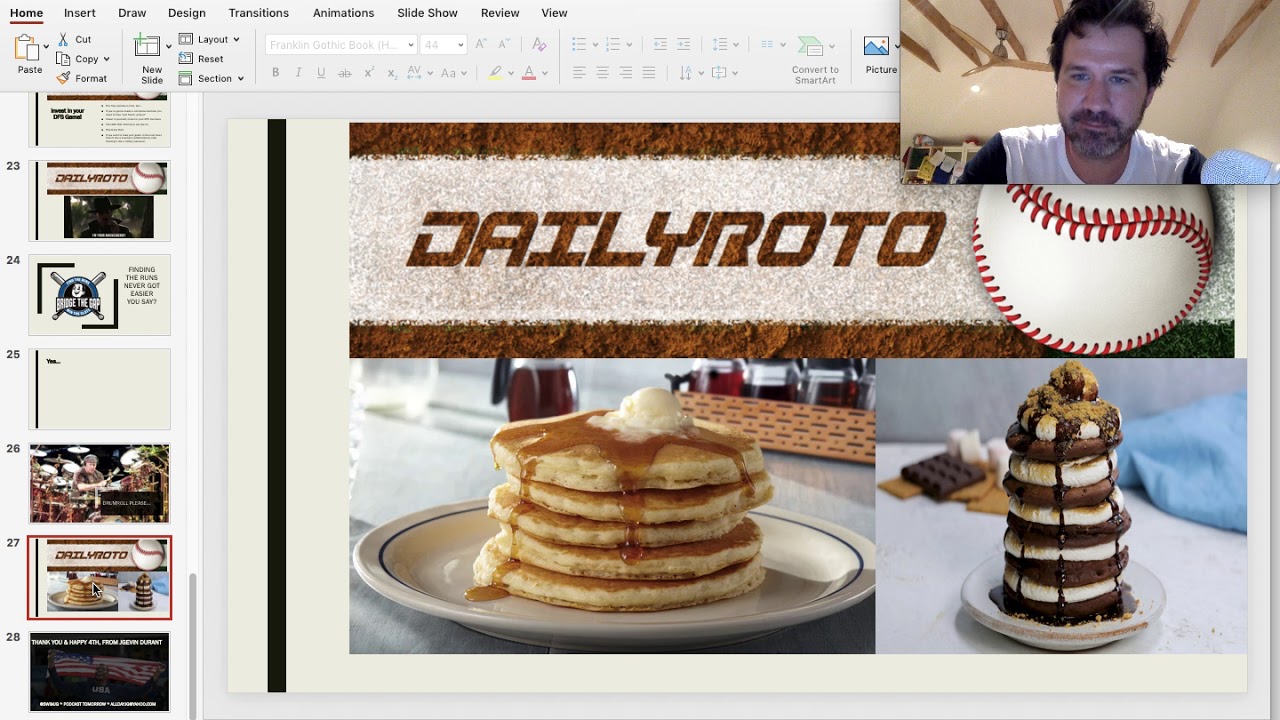Select slide 25 thumbnail
1280x720 pixels.
(x=99, y=389)
